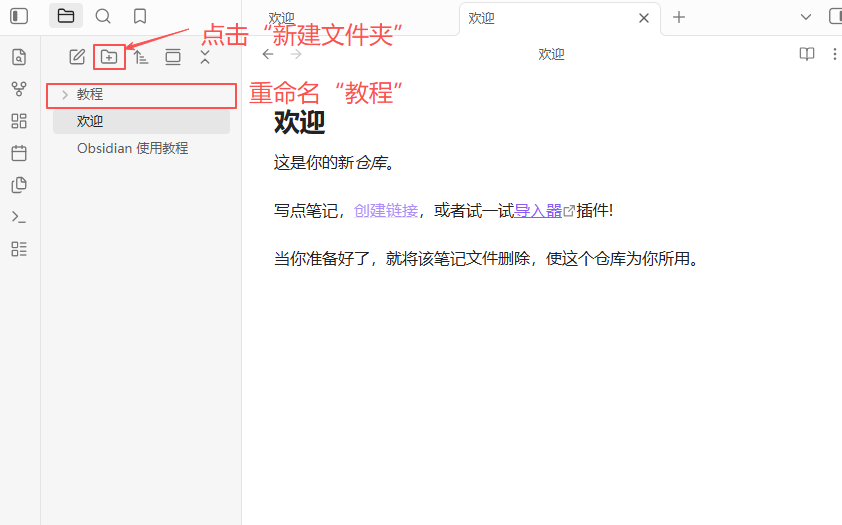Open the file explorer folder tab
Image resolution: width=842 pixels, height=525 pixels.
[x=66, y=16]
